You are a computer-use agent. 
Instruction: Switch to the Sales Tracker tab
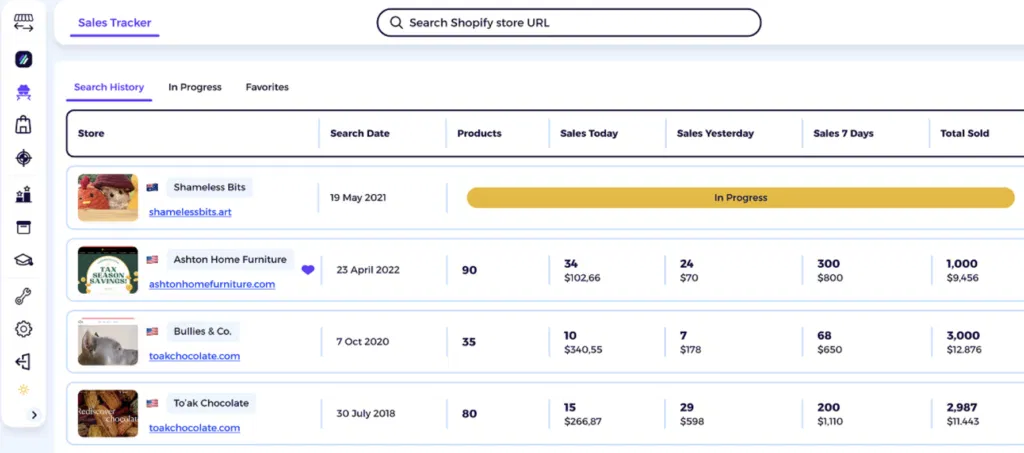115,23
